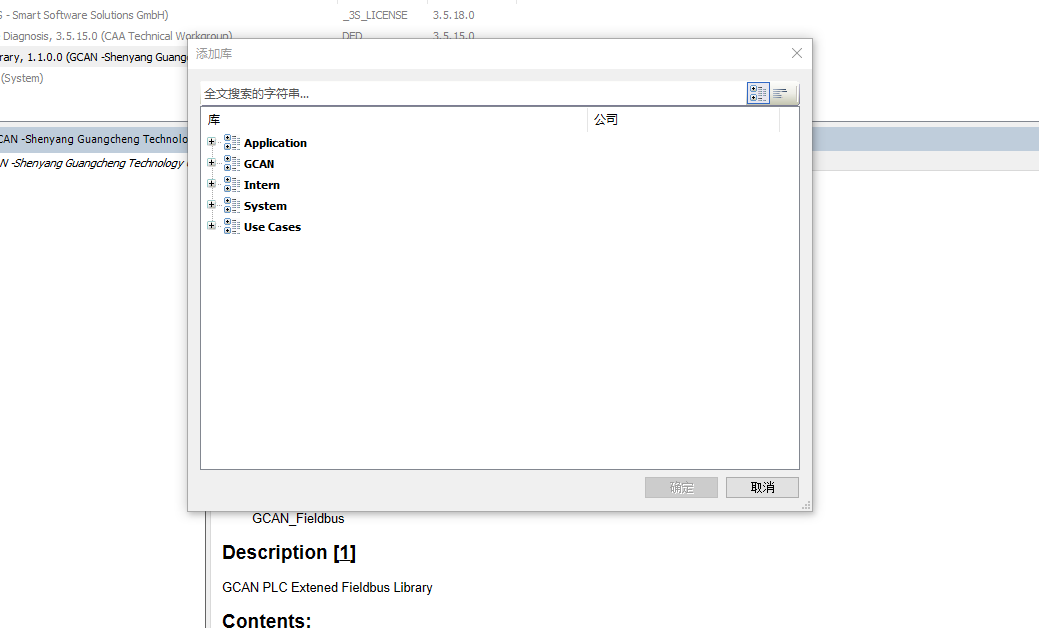The height and width of the screenshot is (628, 1039).
Task: Select the Use Cases label in the tree
Action: [272, 227]
